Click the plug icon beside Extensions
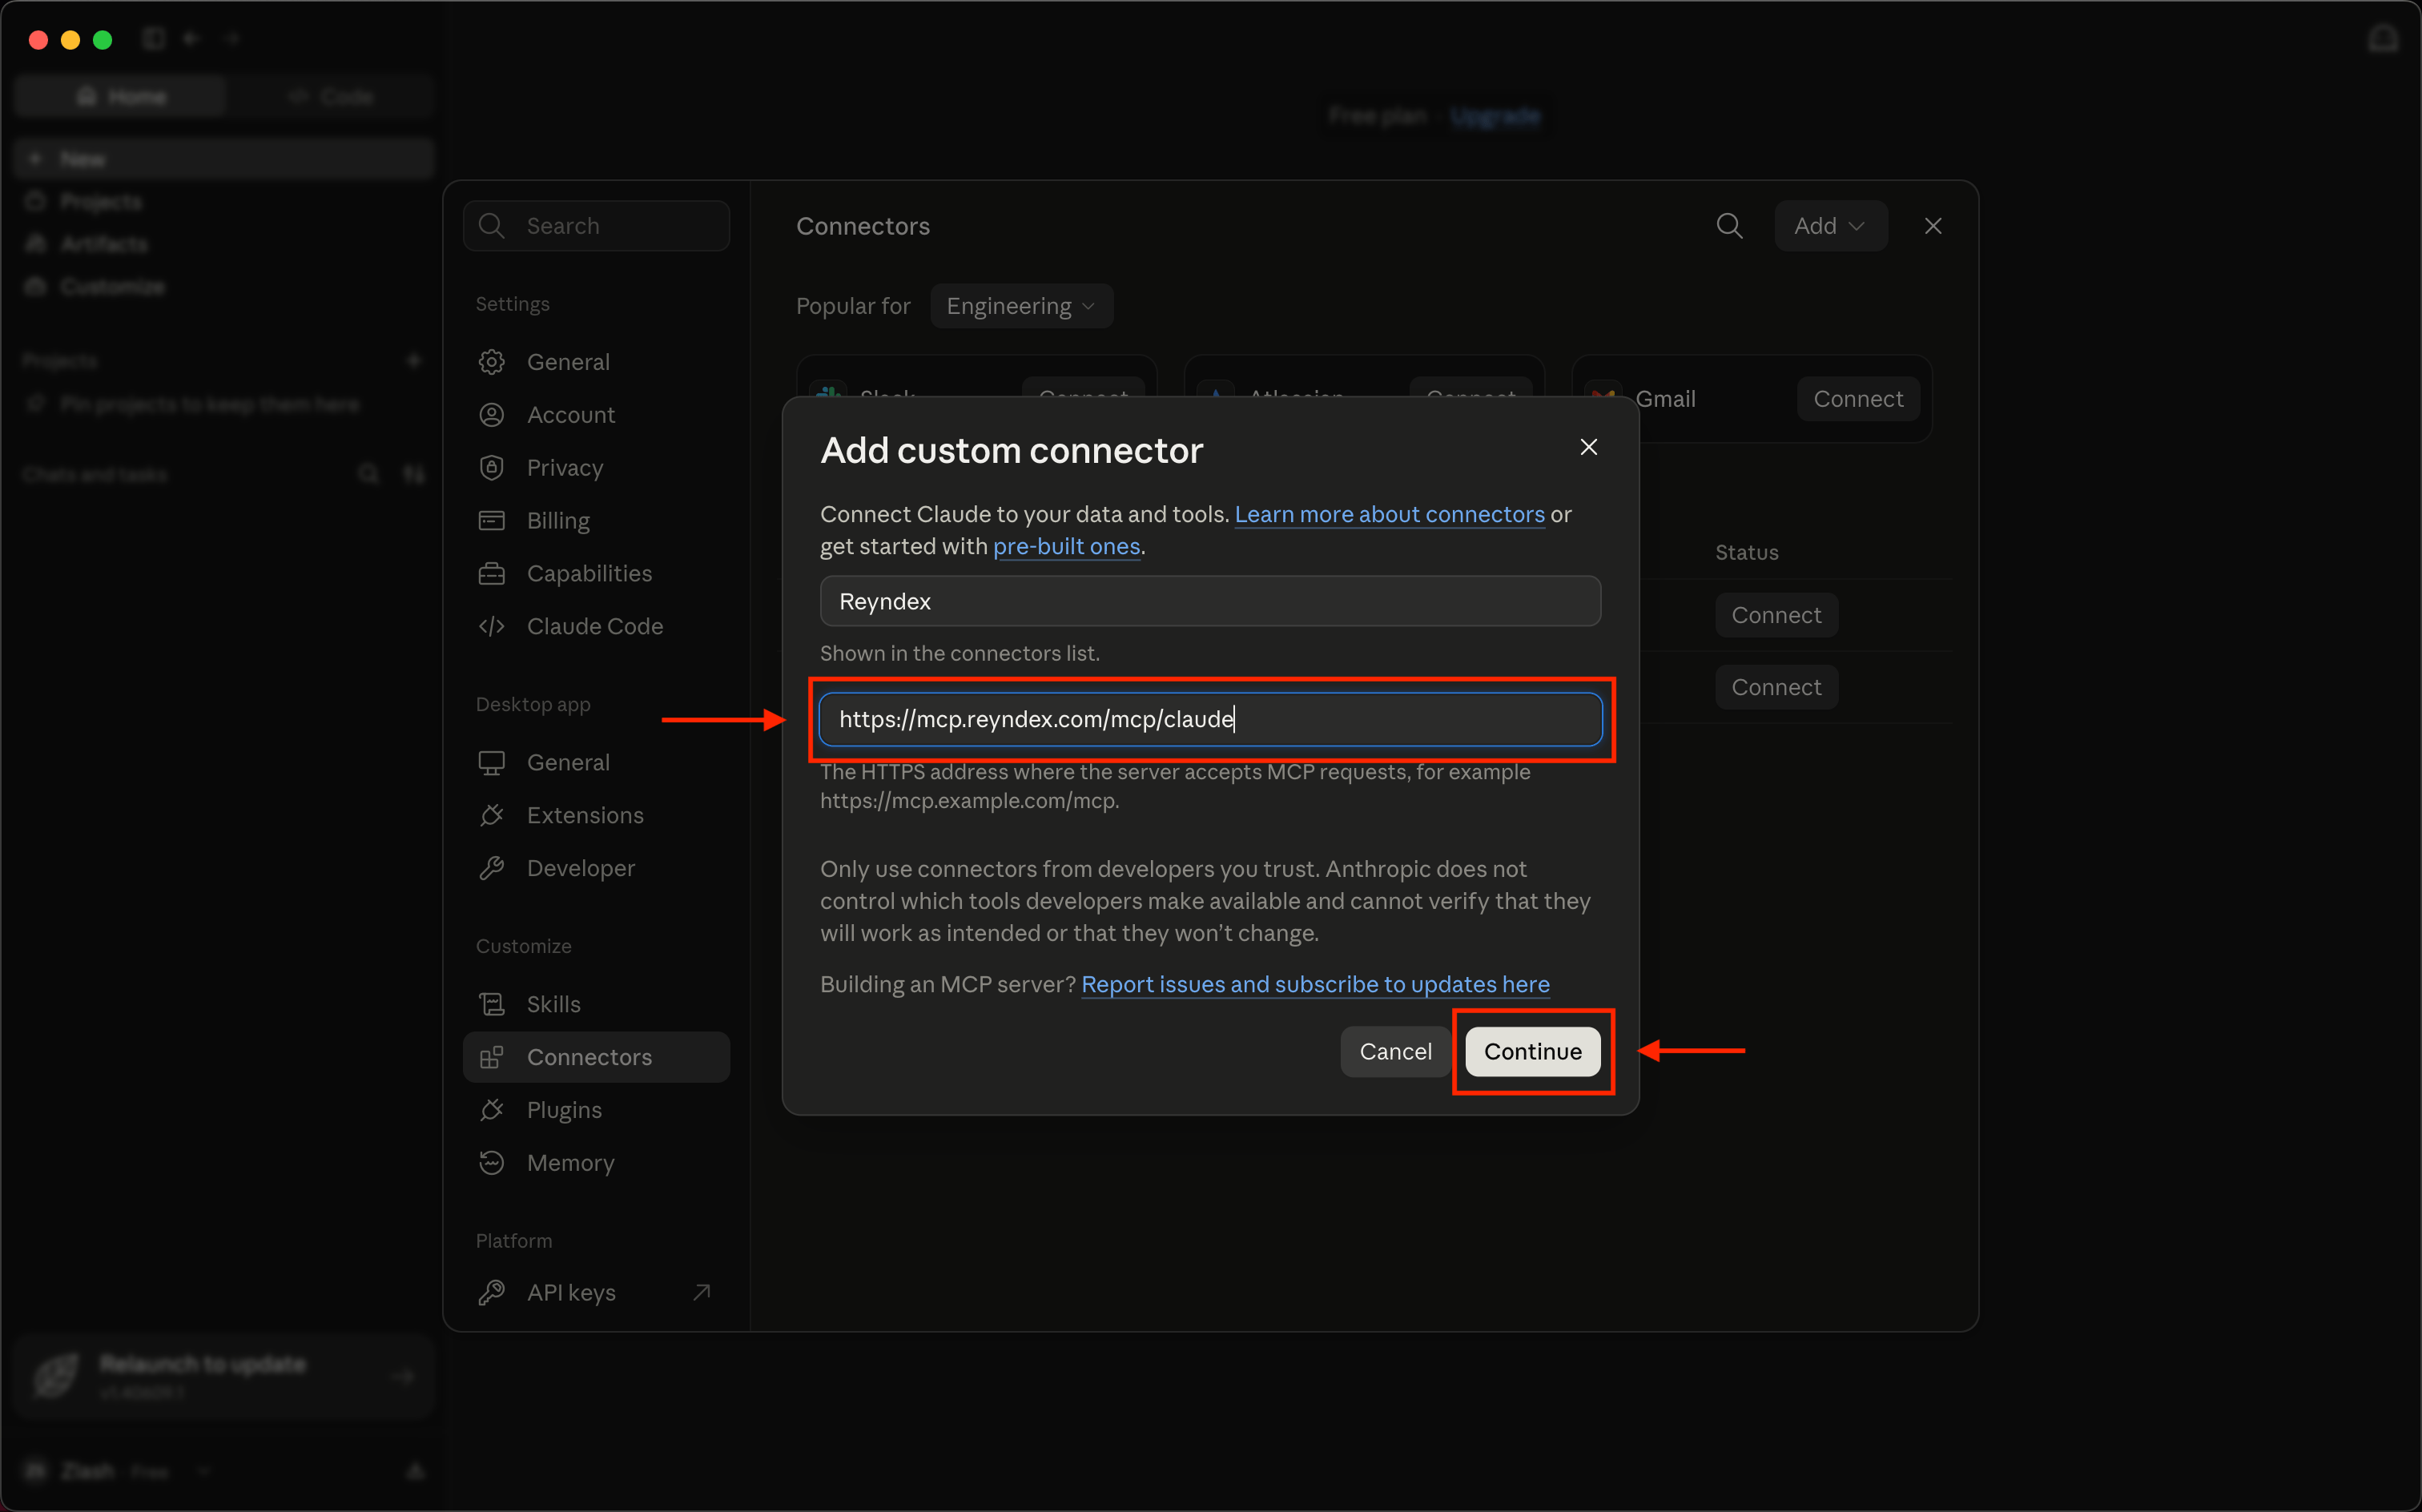 point(491,815)
